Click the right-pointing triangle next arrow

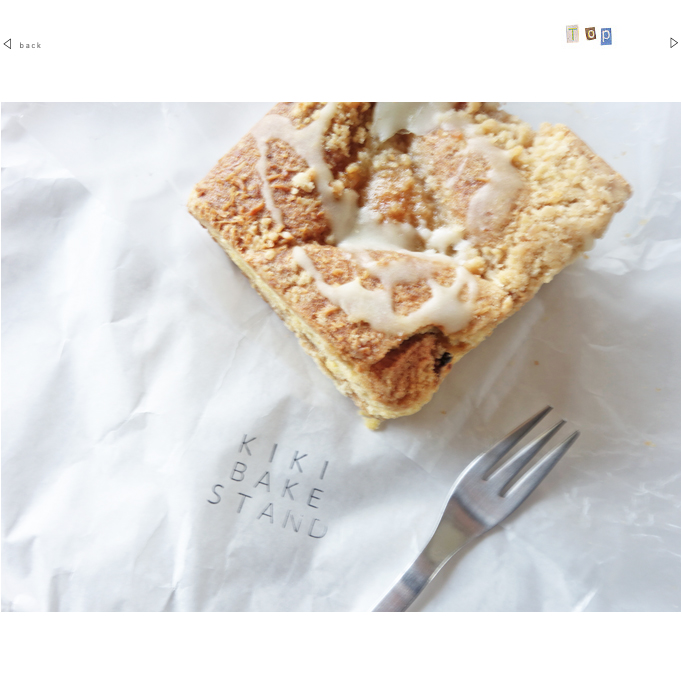click(674, 43)
